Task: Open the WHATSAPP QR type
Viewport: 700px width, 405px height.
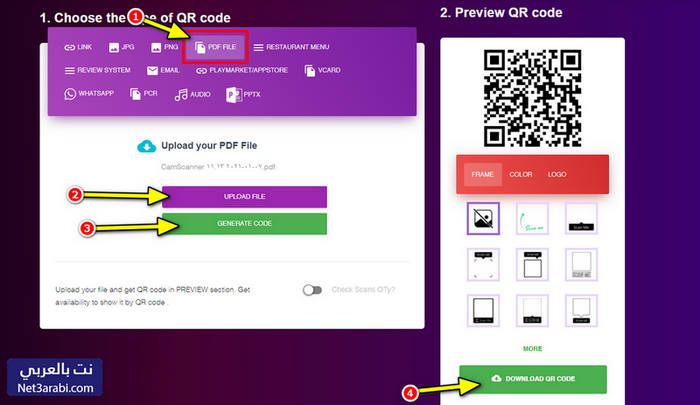Action: [x=89, y=94]
